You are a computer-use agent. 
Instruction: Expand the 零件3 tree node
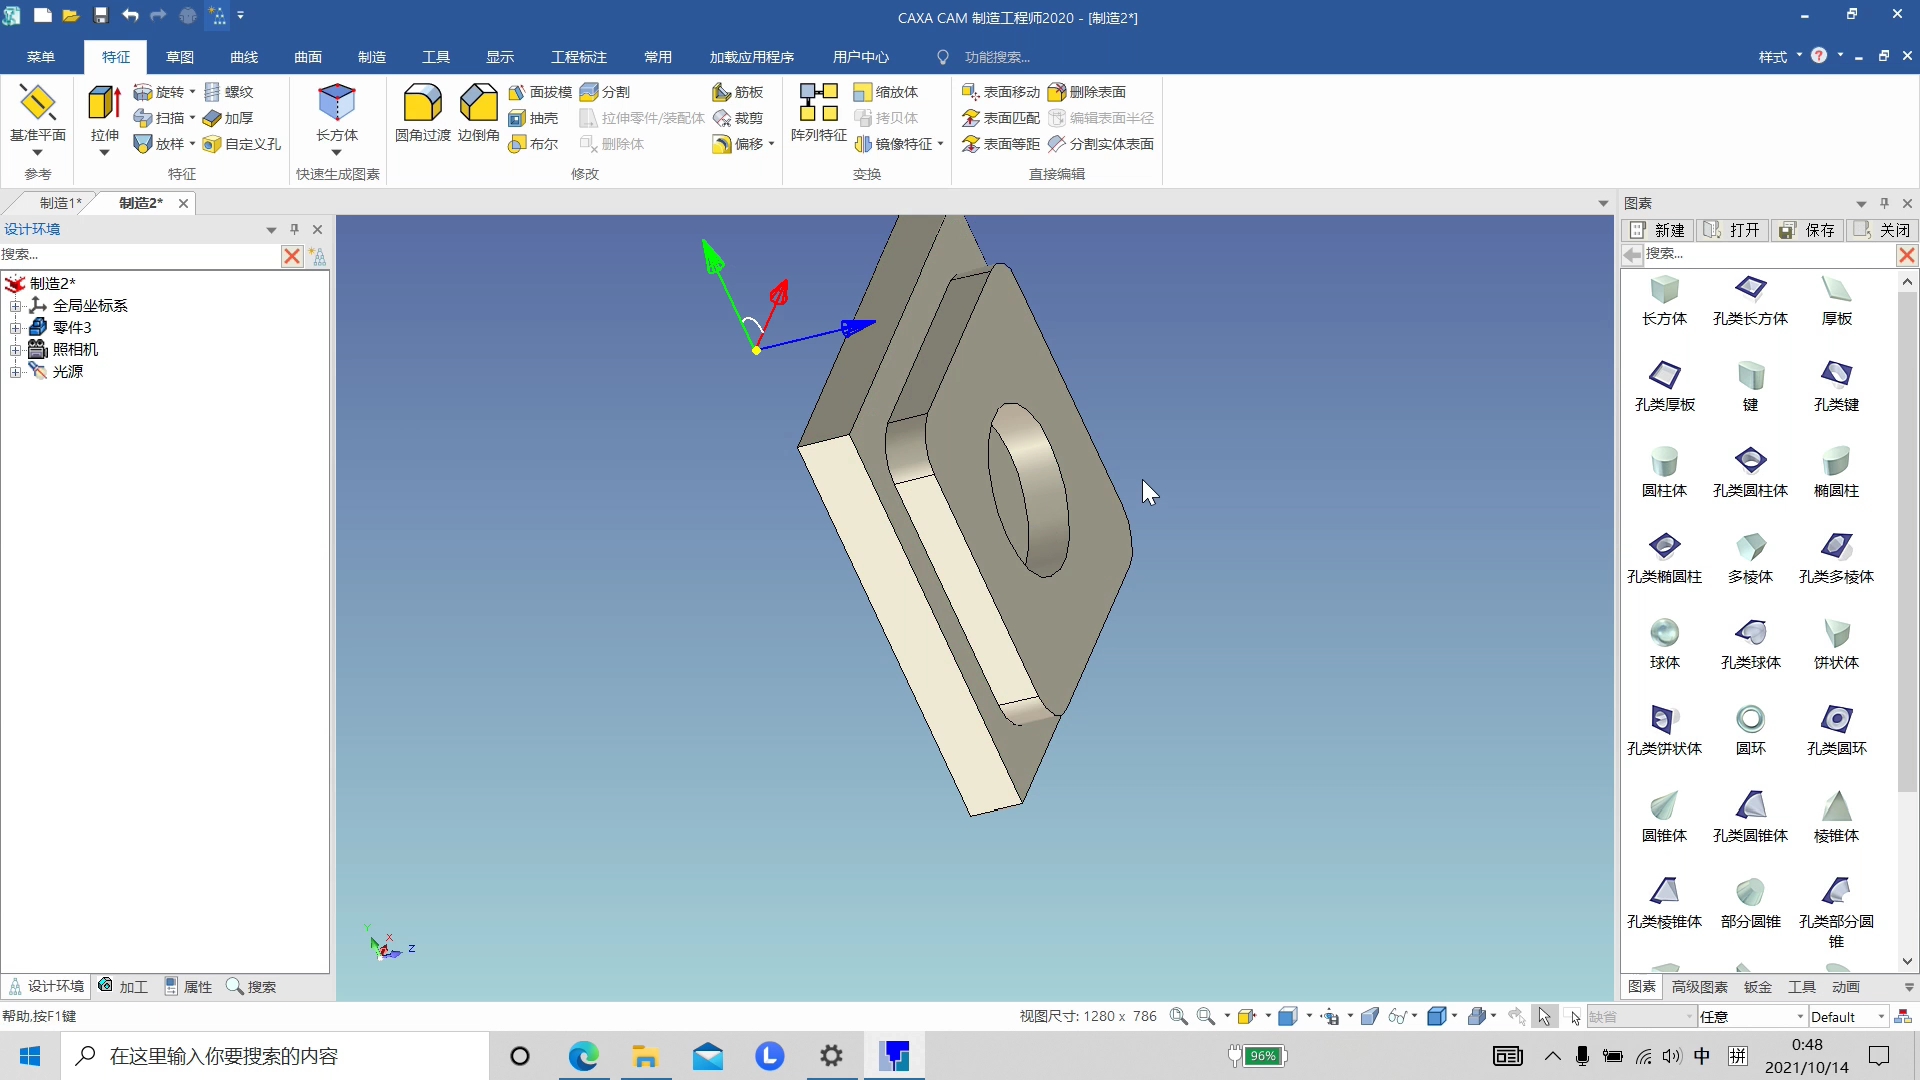(x=15, y=328)
